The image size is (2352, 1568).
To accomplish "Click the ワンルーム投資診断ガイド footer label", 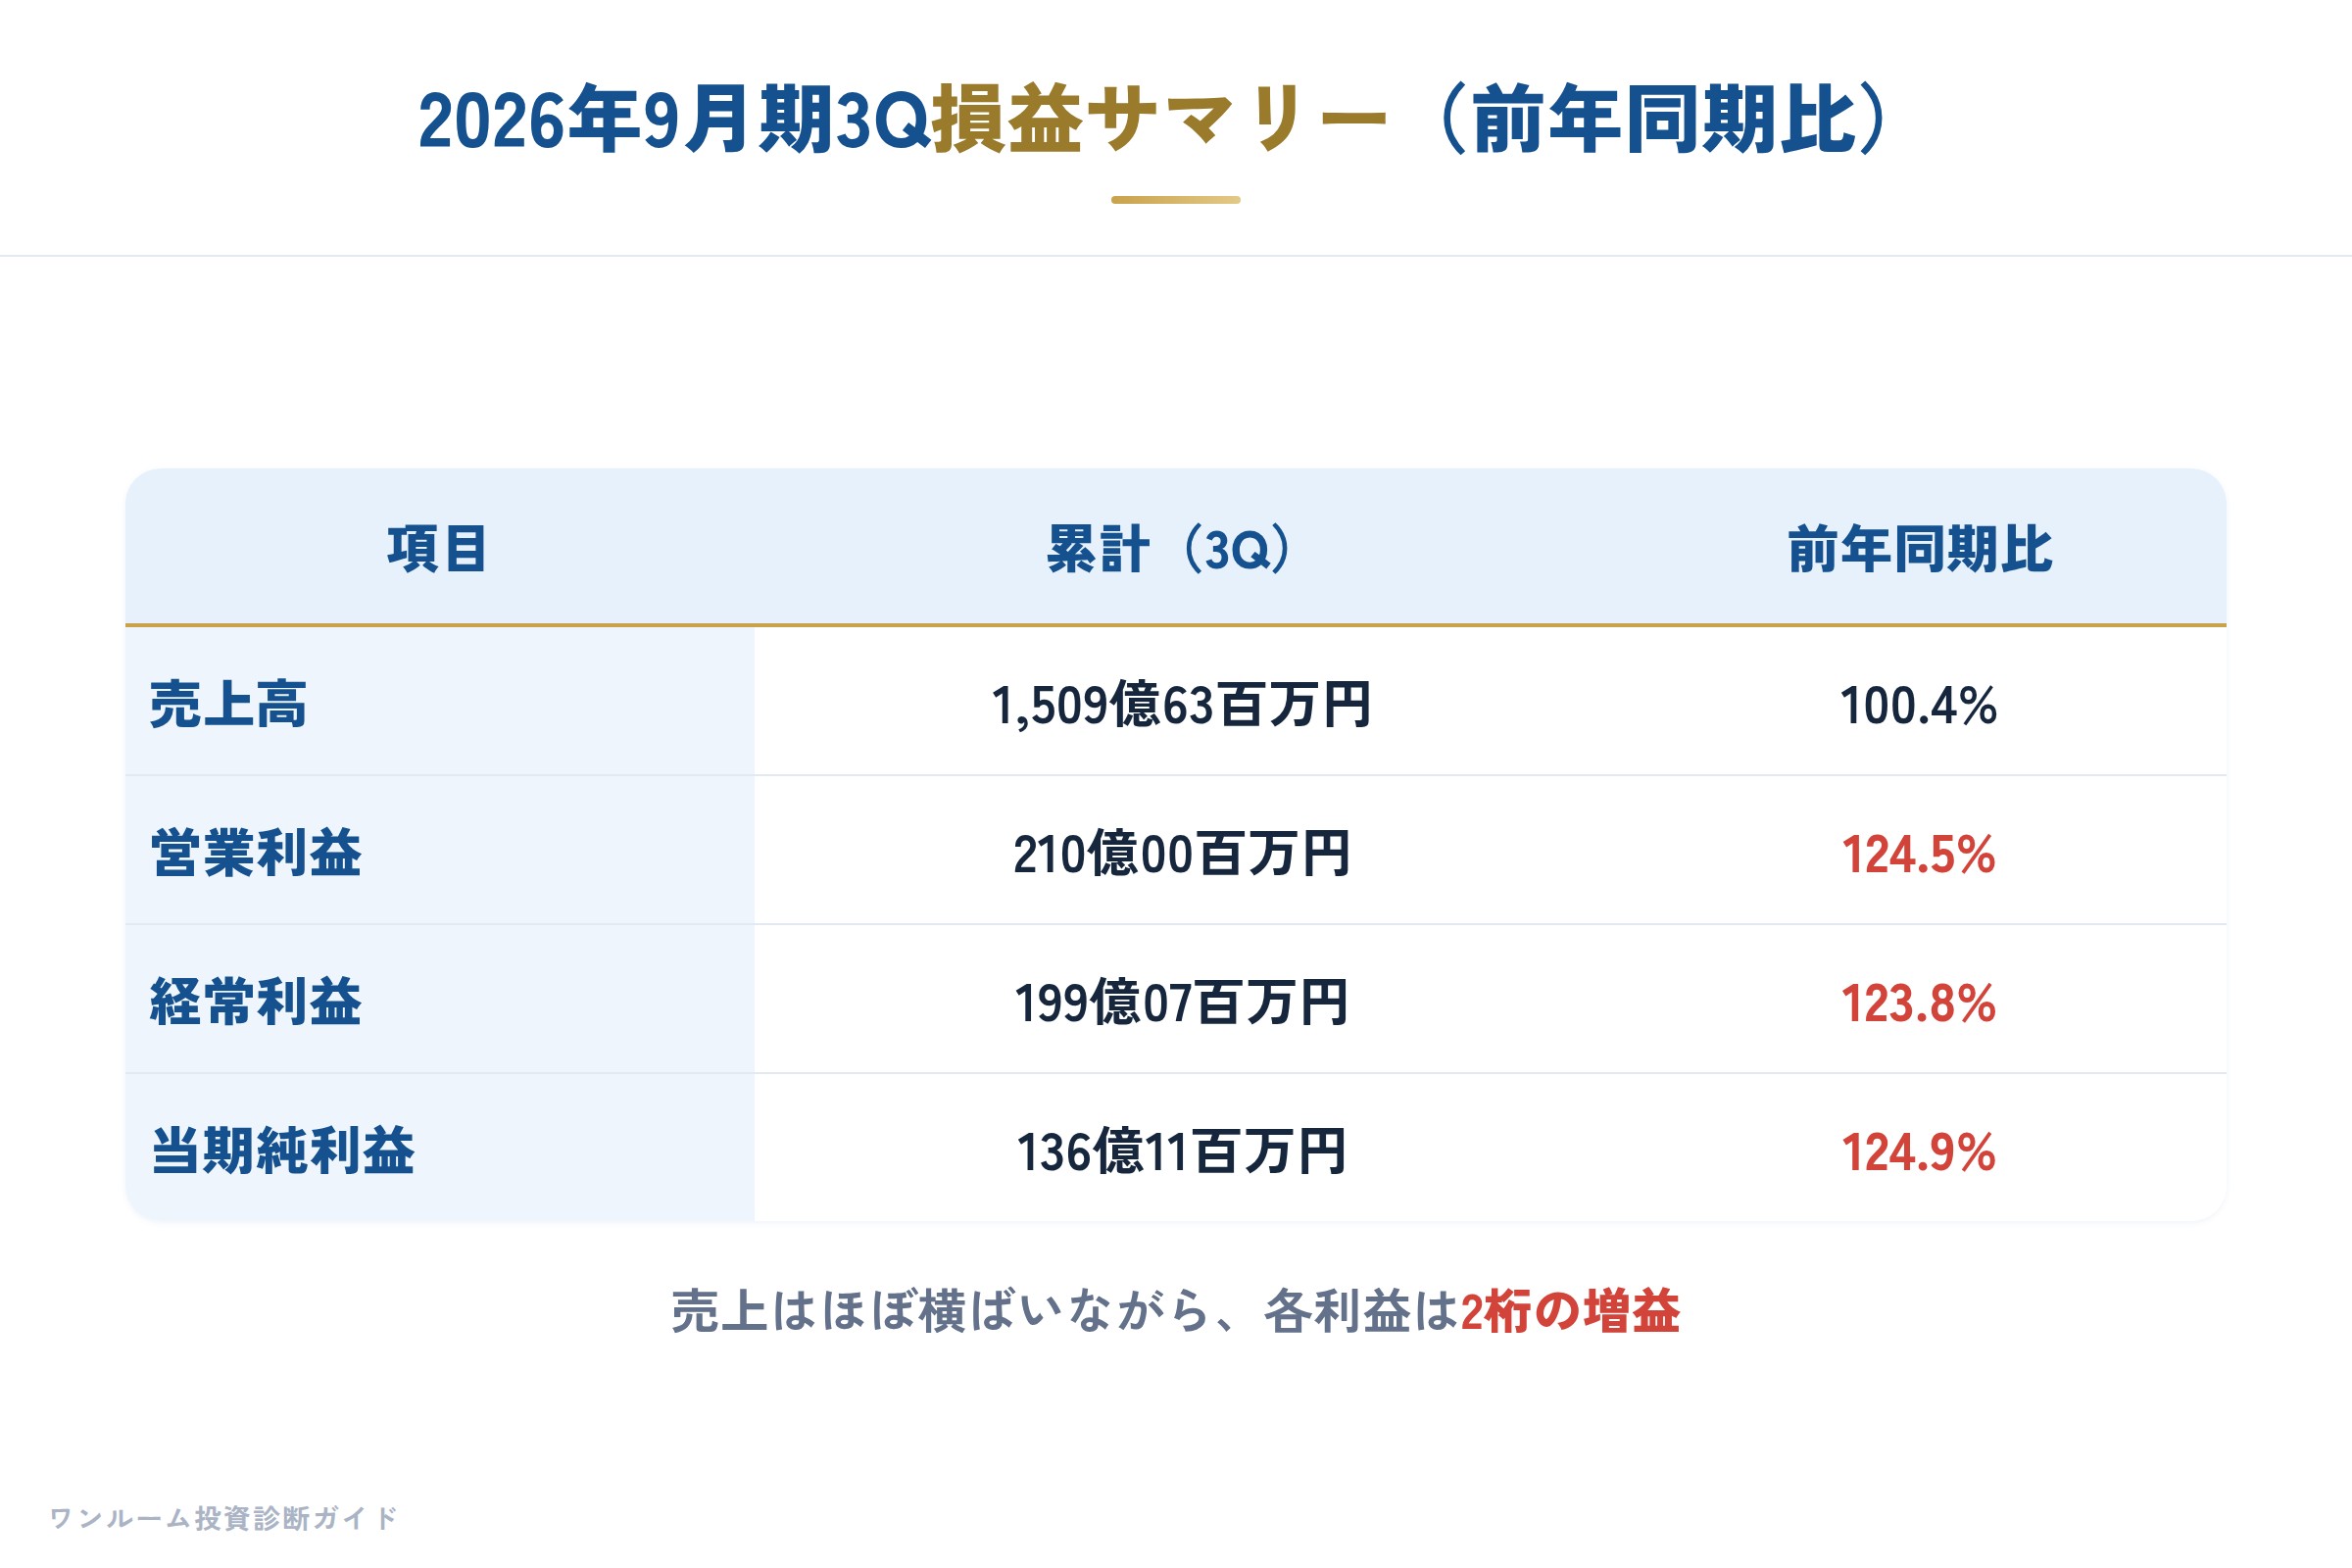I will click(x=224, y=1518).
